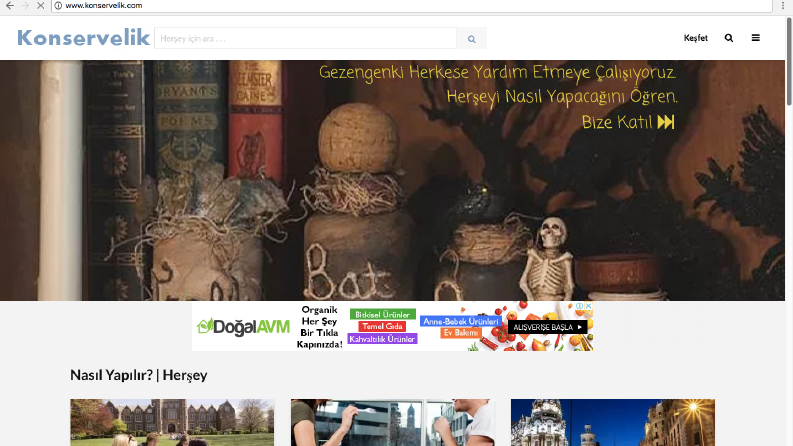
Task: Click the browser address bar URL
Action: pos(104,6)
